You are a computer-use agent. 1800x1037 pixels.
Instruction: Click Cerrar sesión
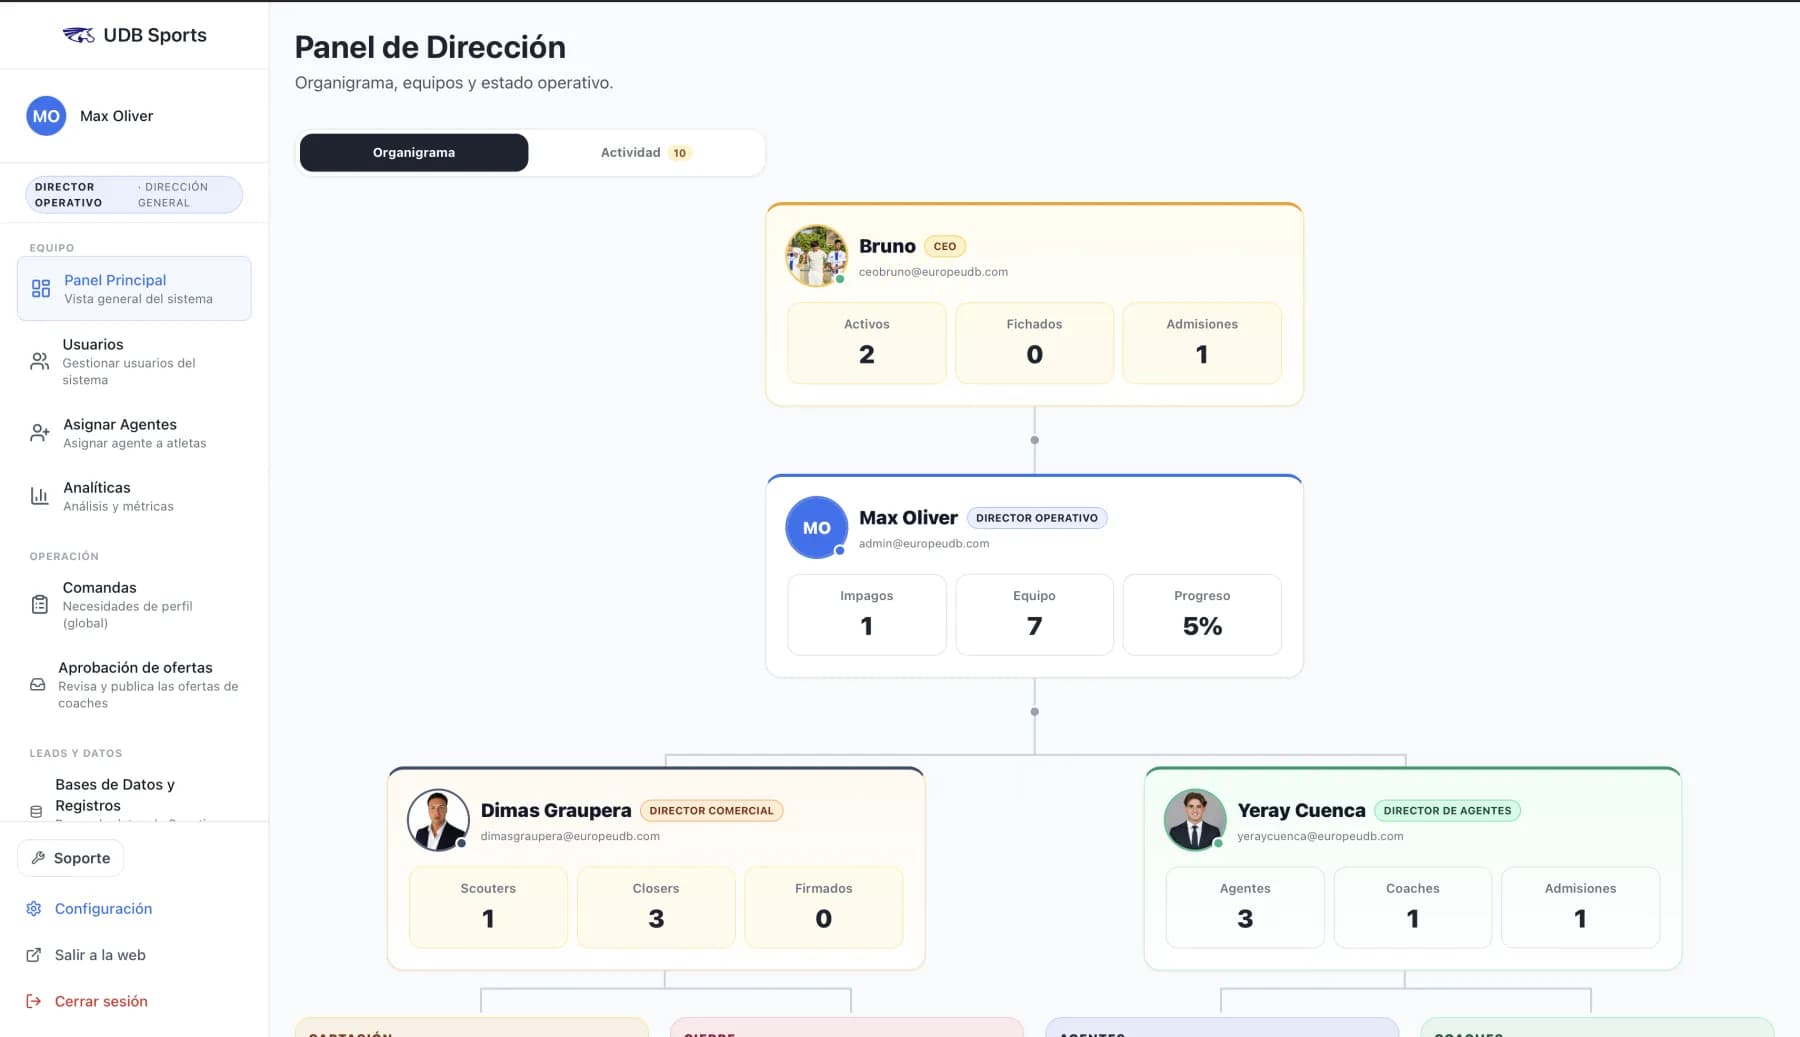(x=88, y=1001)
